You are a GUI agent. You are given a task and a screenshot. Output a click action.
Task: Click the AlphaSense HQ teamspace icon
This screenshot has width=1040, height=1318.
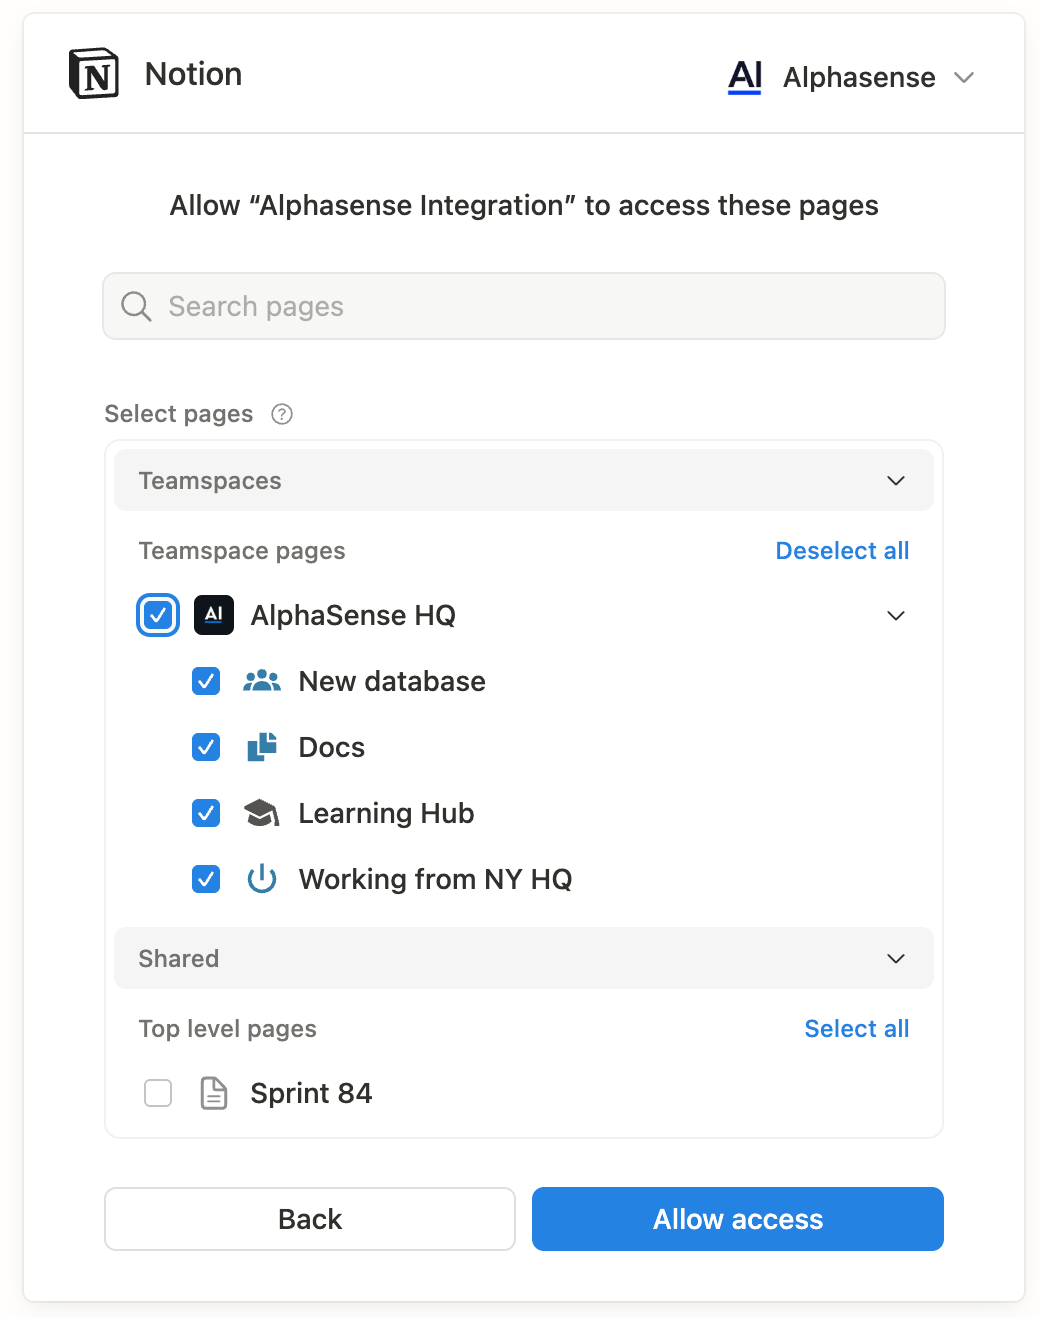(214, 615)
